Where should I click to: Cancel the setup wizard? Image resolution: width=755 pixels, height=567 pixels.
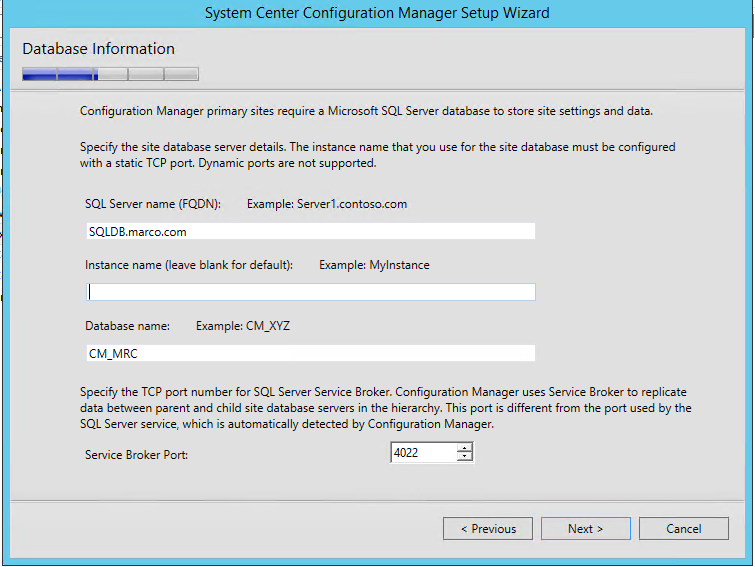click(x=684, y=528)
